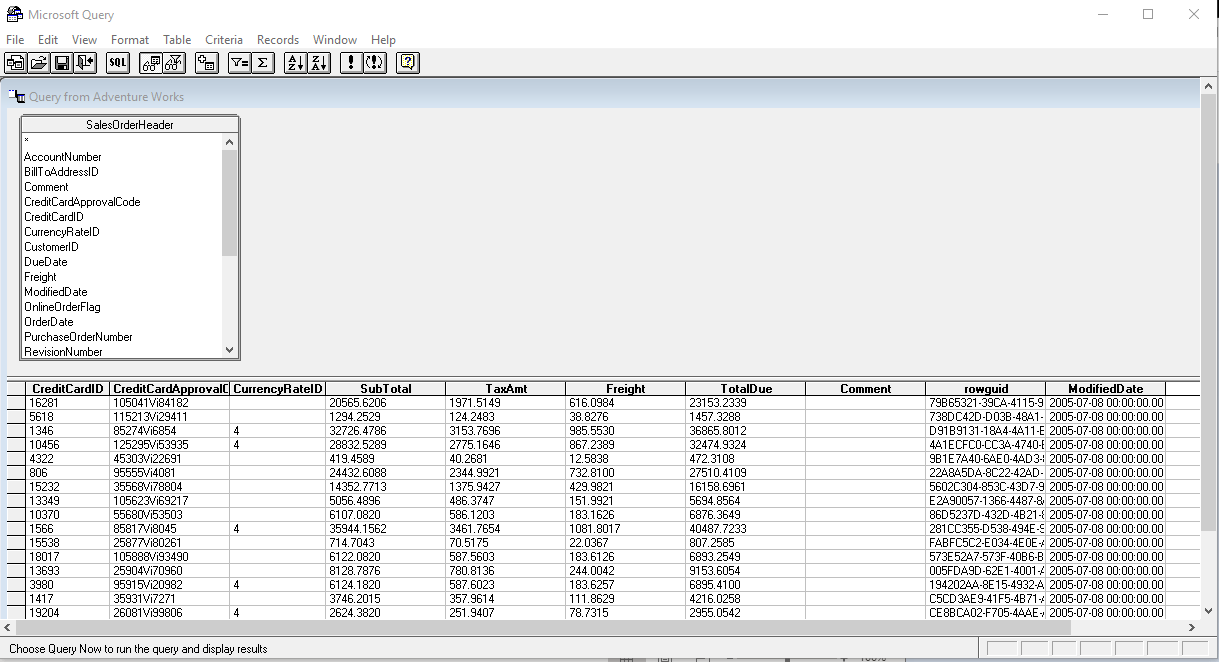Click the Query Now exclamation icon
This screenshot has width=1219, height=662.
(351, 62)
